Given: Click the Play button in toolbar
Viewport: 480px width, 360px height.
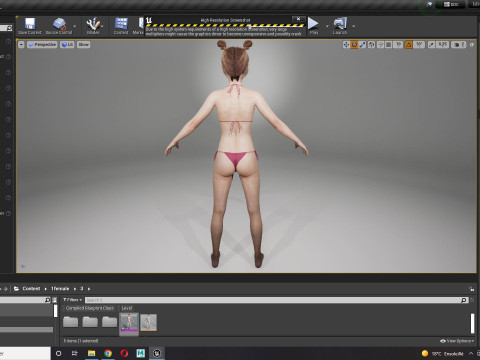Looking at the screenshot, I should [x=313, y=26].
